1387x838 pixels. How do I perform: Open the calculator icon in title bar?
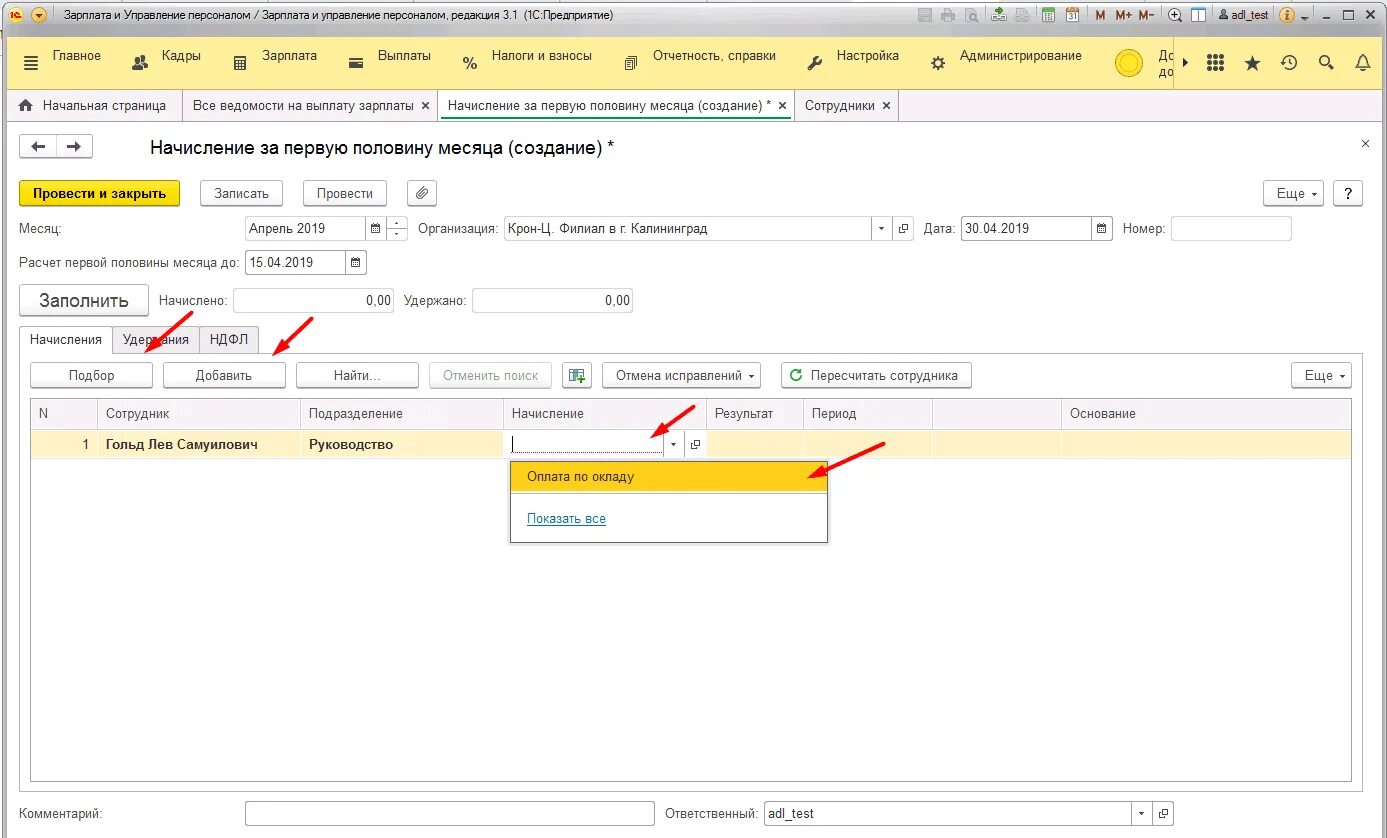pyautogui.click(x=1048, y=15)
